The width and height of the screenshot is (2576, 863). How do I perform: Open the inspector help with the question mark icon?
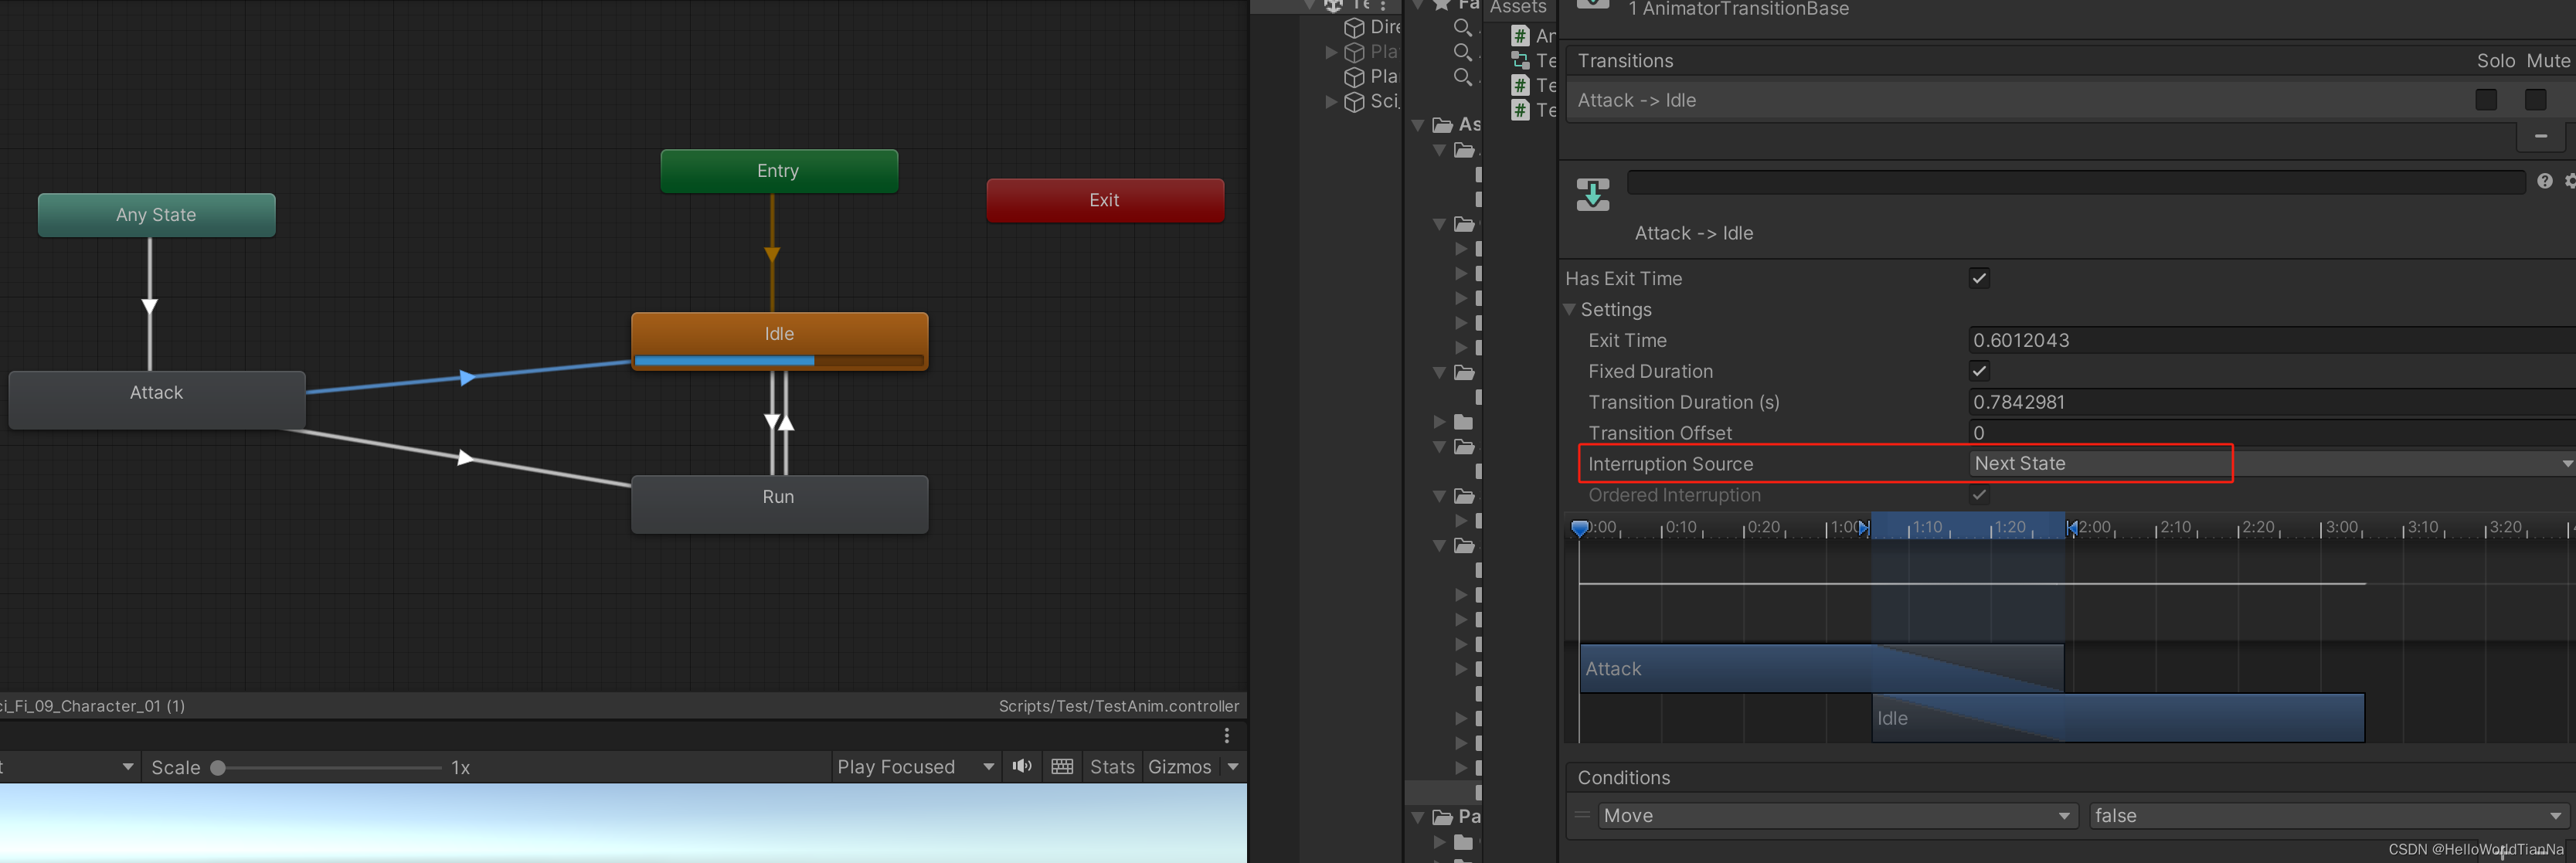2544,181
